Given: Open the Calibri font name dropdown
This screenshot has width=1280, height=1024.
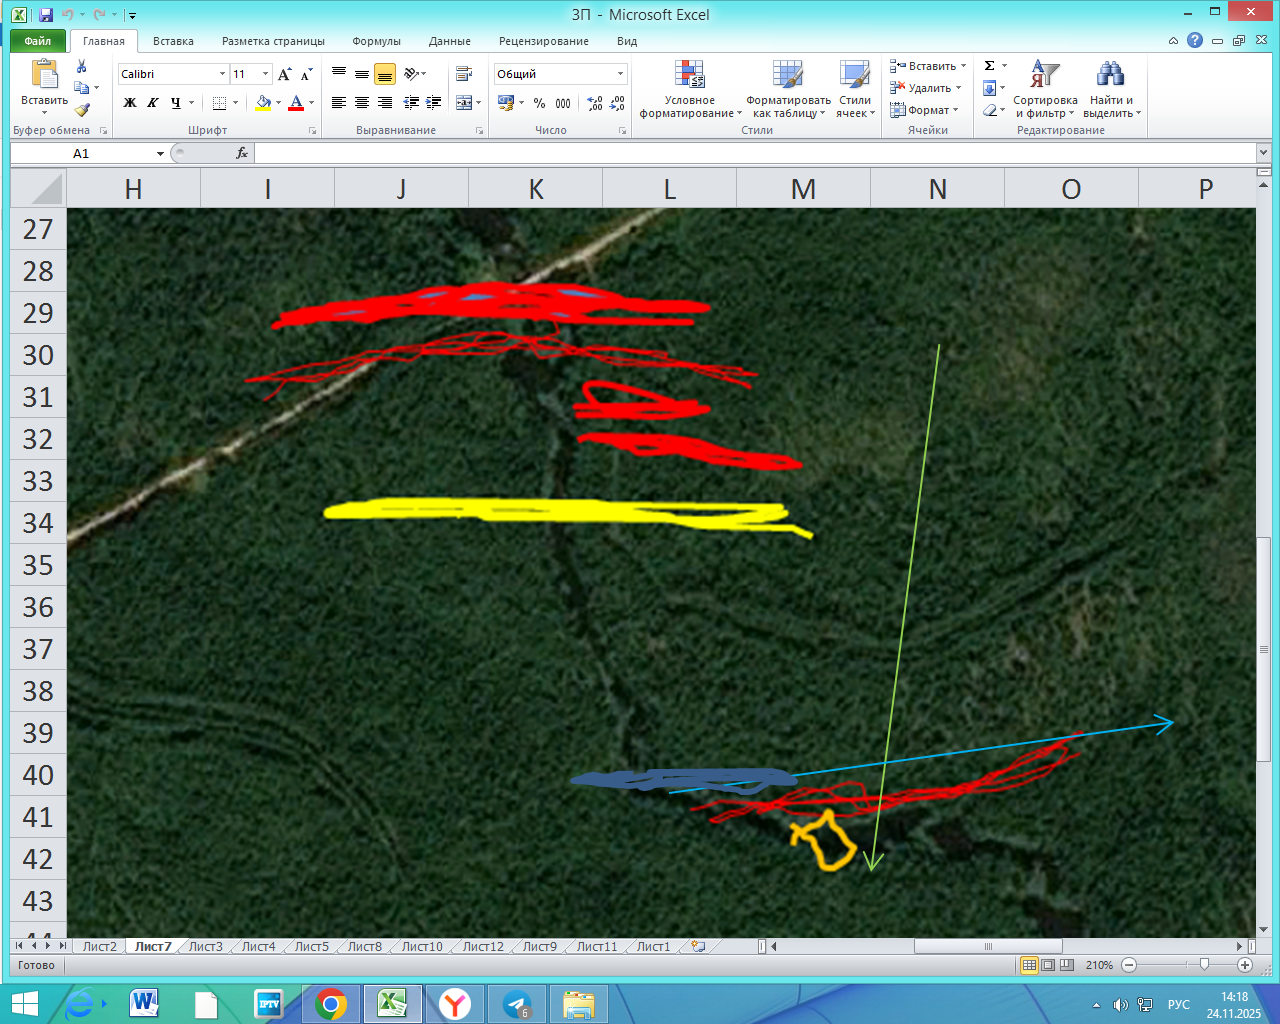Looking at the screenshot, I should 222,74.
